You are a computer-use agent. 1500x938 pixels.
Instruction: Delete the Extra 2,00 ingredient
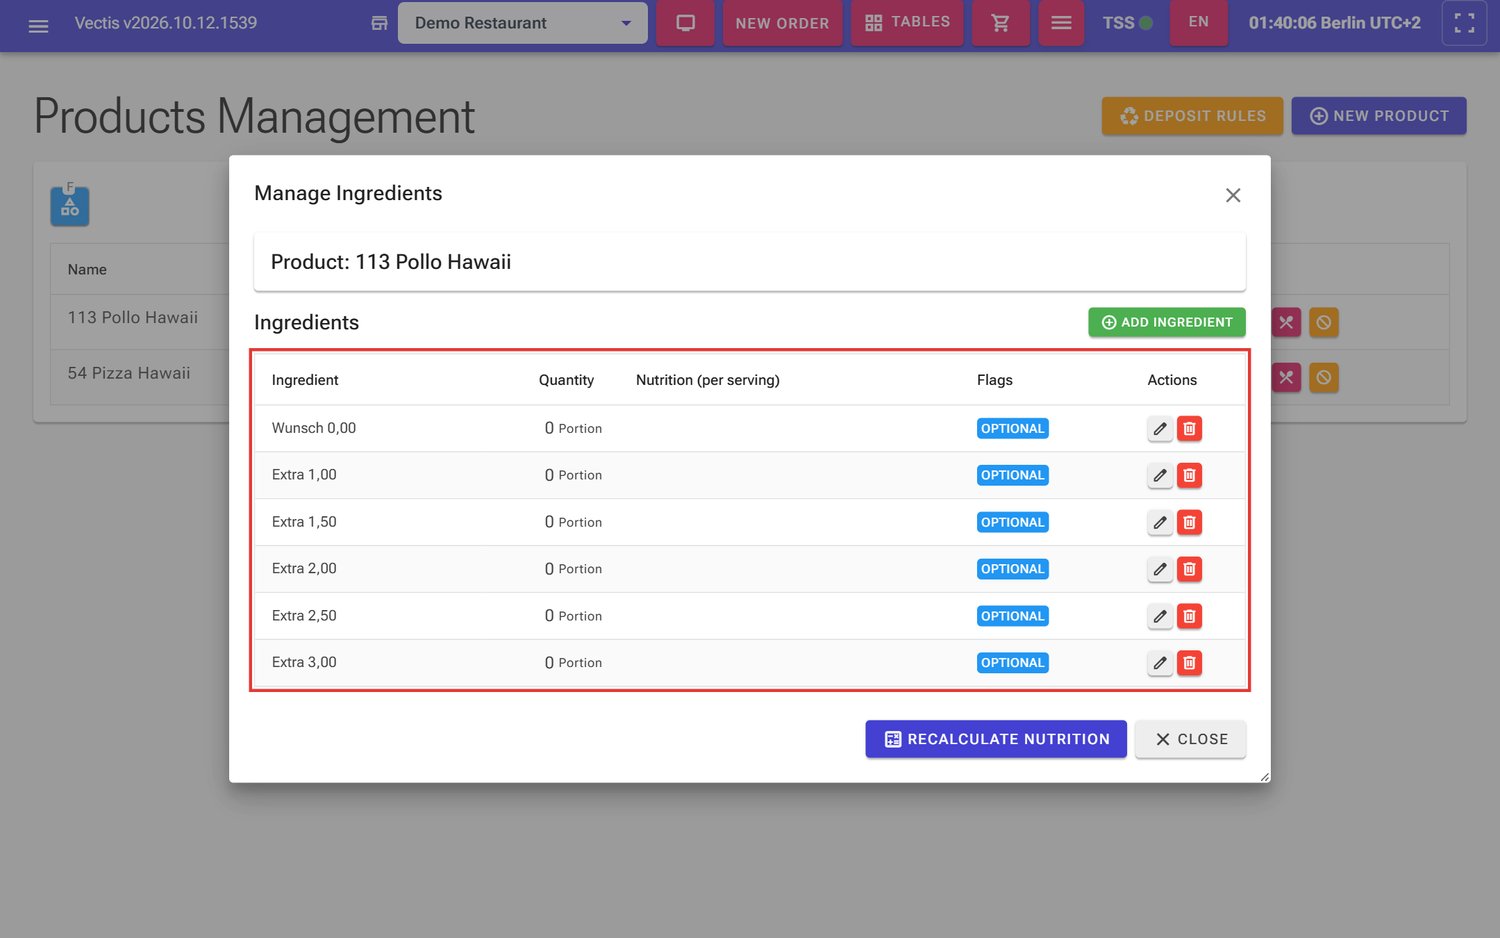point(1189,569)
